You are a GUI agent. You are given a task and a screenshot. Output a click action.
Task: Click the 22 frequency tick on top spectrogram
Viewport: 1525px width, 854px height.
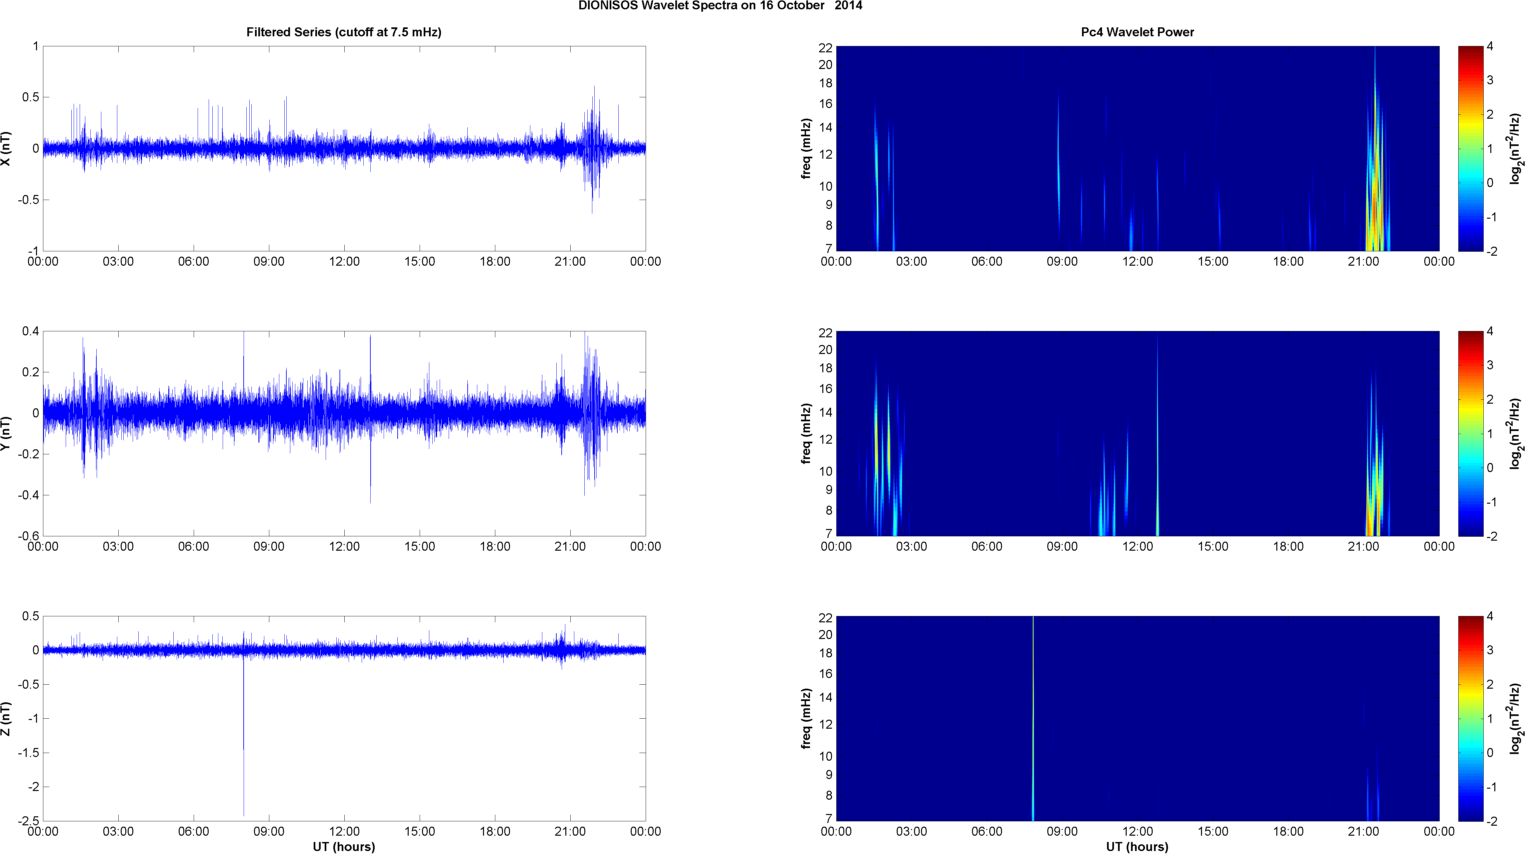[x=825, y=47]
